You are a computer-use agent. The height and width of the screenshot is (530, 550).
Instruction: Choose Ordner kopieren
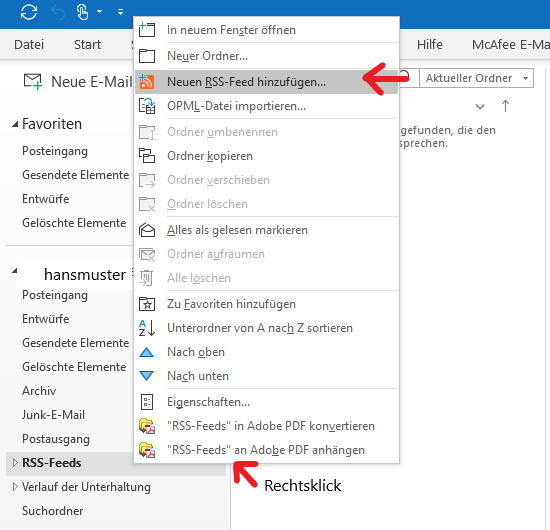pos(267,156)
